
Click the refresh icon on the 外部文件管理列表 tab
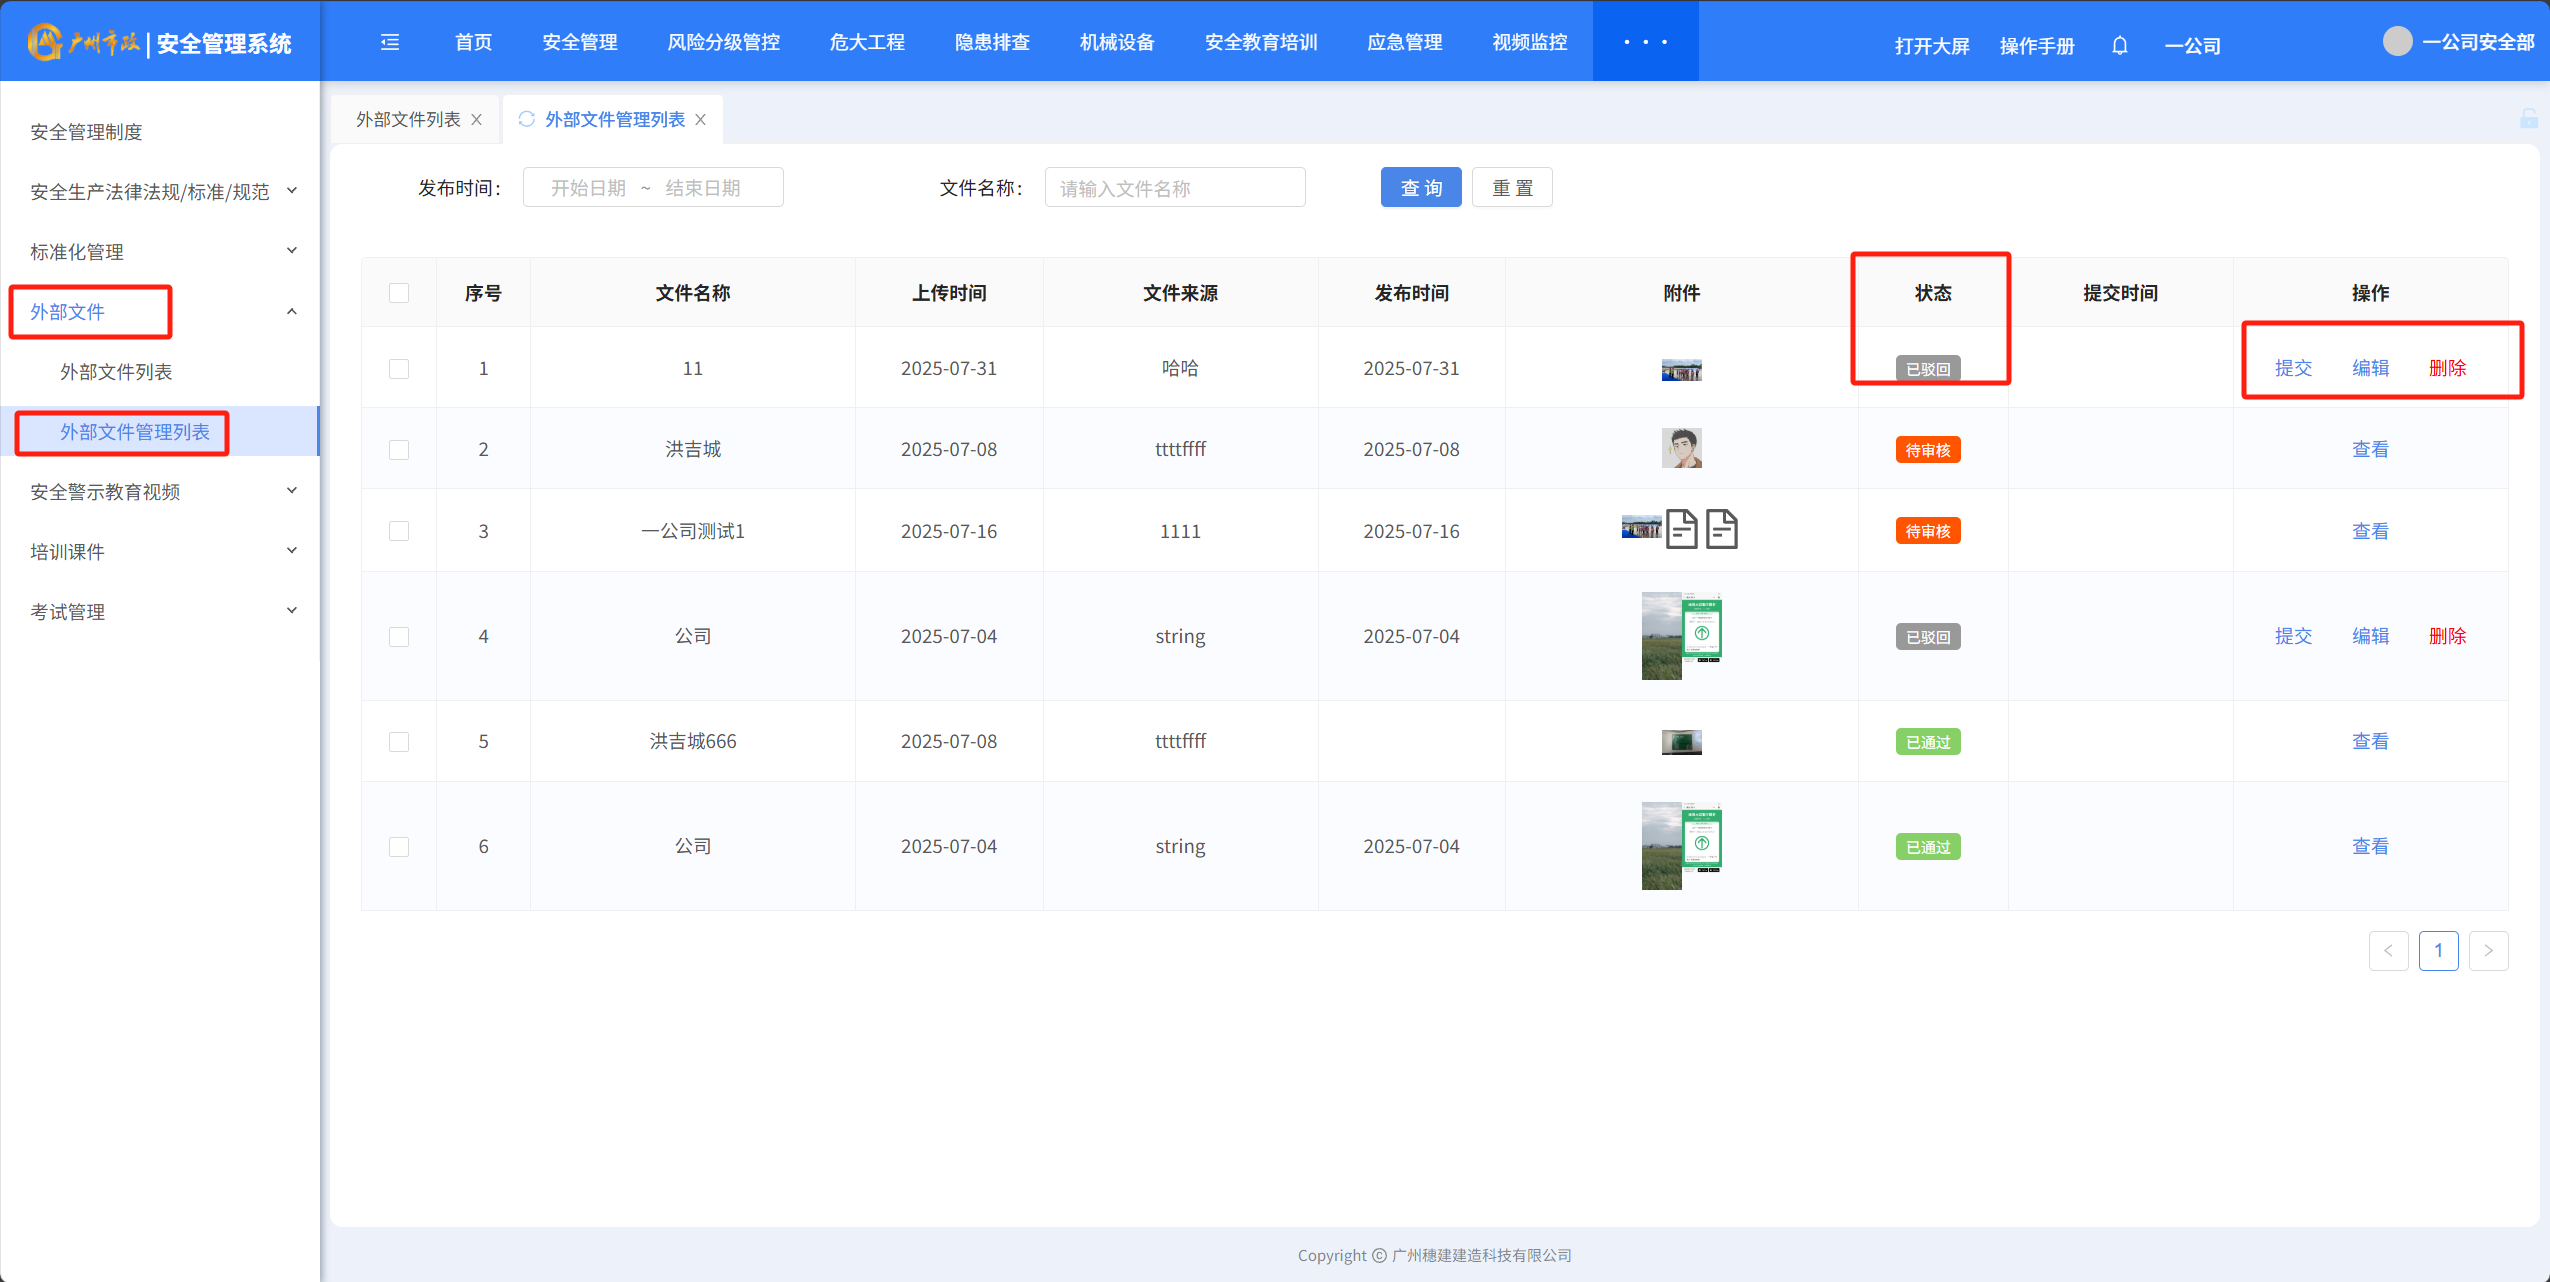[x=527, y=119]
